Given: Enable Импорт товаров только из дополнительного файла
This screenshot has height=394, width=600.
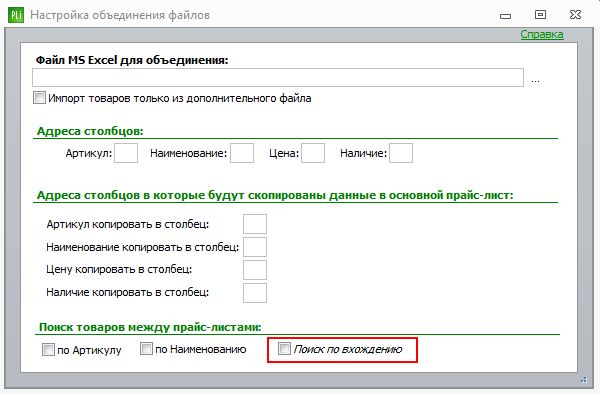Looking at the screenshot, I should [39, 98].
